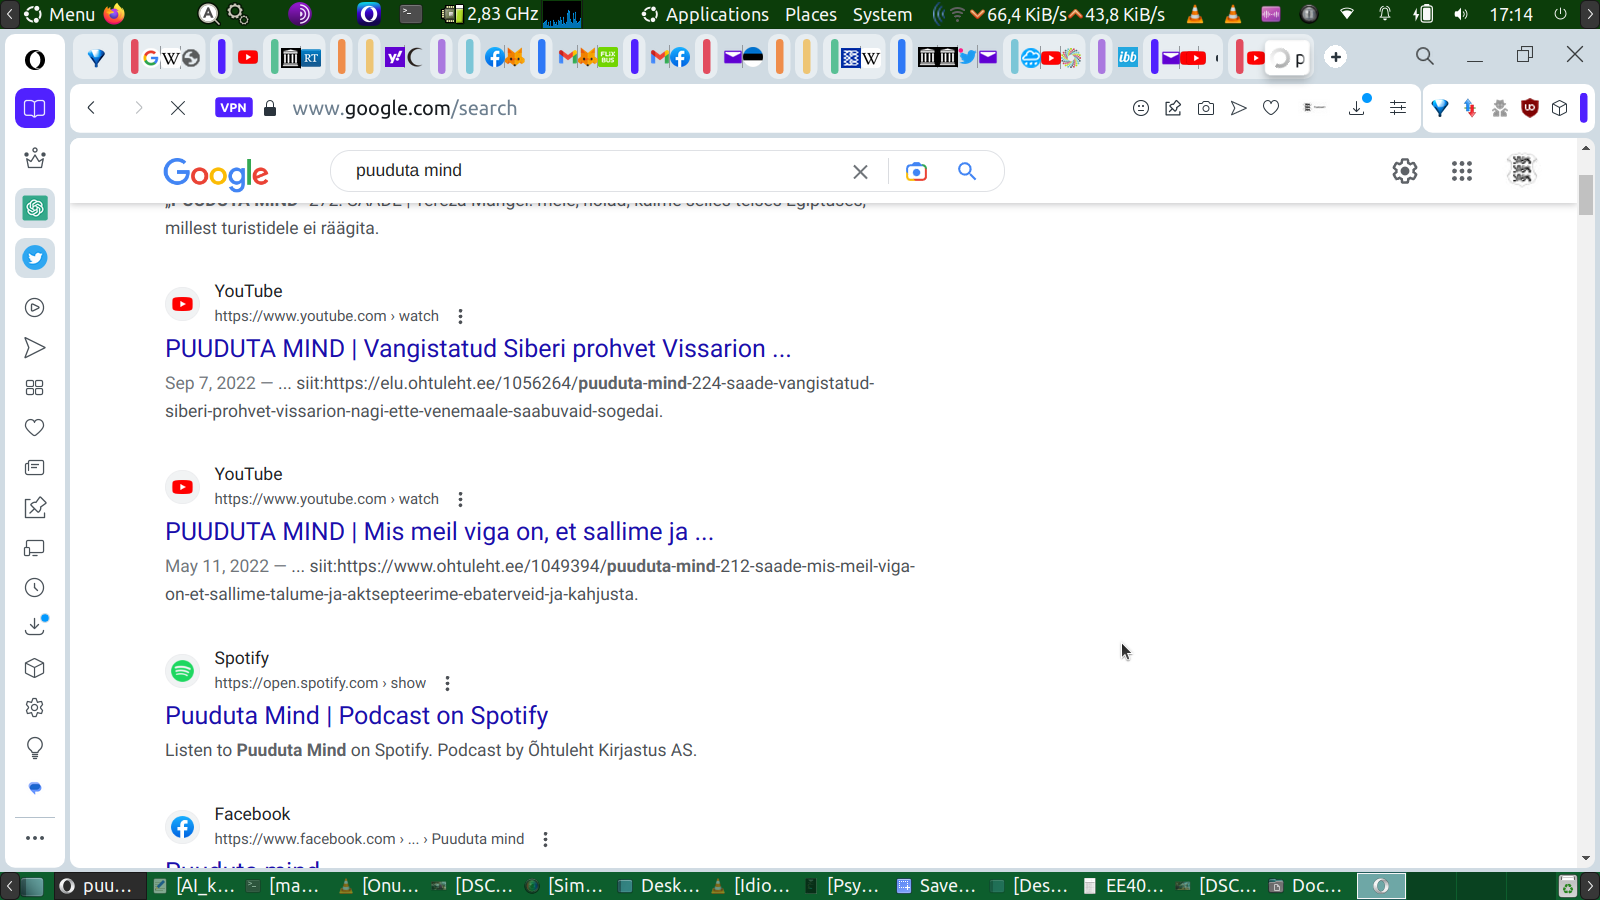Open the Player icon in Opera sidebar
1600x900 pixels.
coord(35,308)
